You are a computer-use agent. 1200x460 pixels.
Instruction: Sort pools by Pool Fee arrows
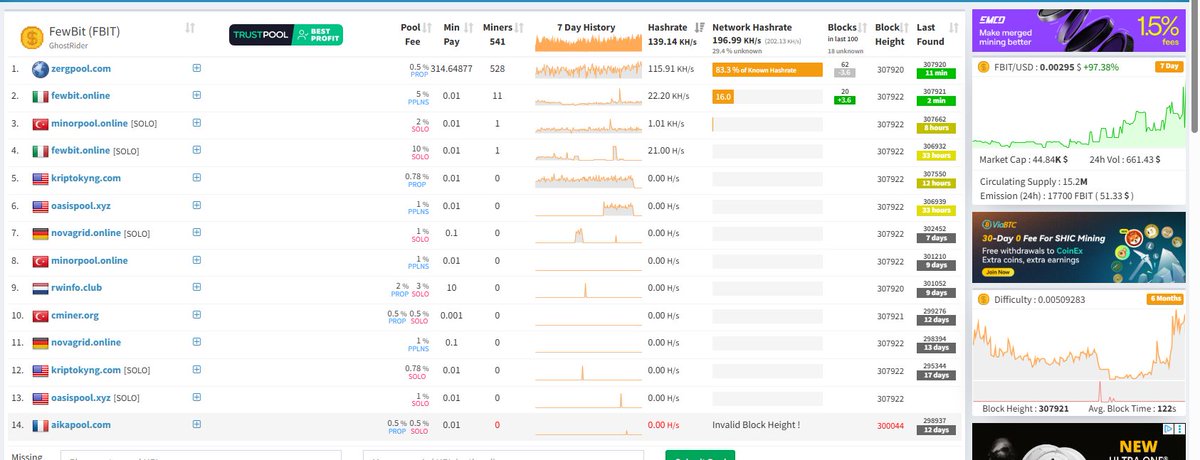(427, 27)
